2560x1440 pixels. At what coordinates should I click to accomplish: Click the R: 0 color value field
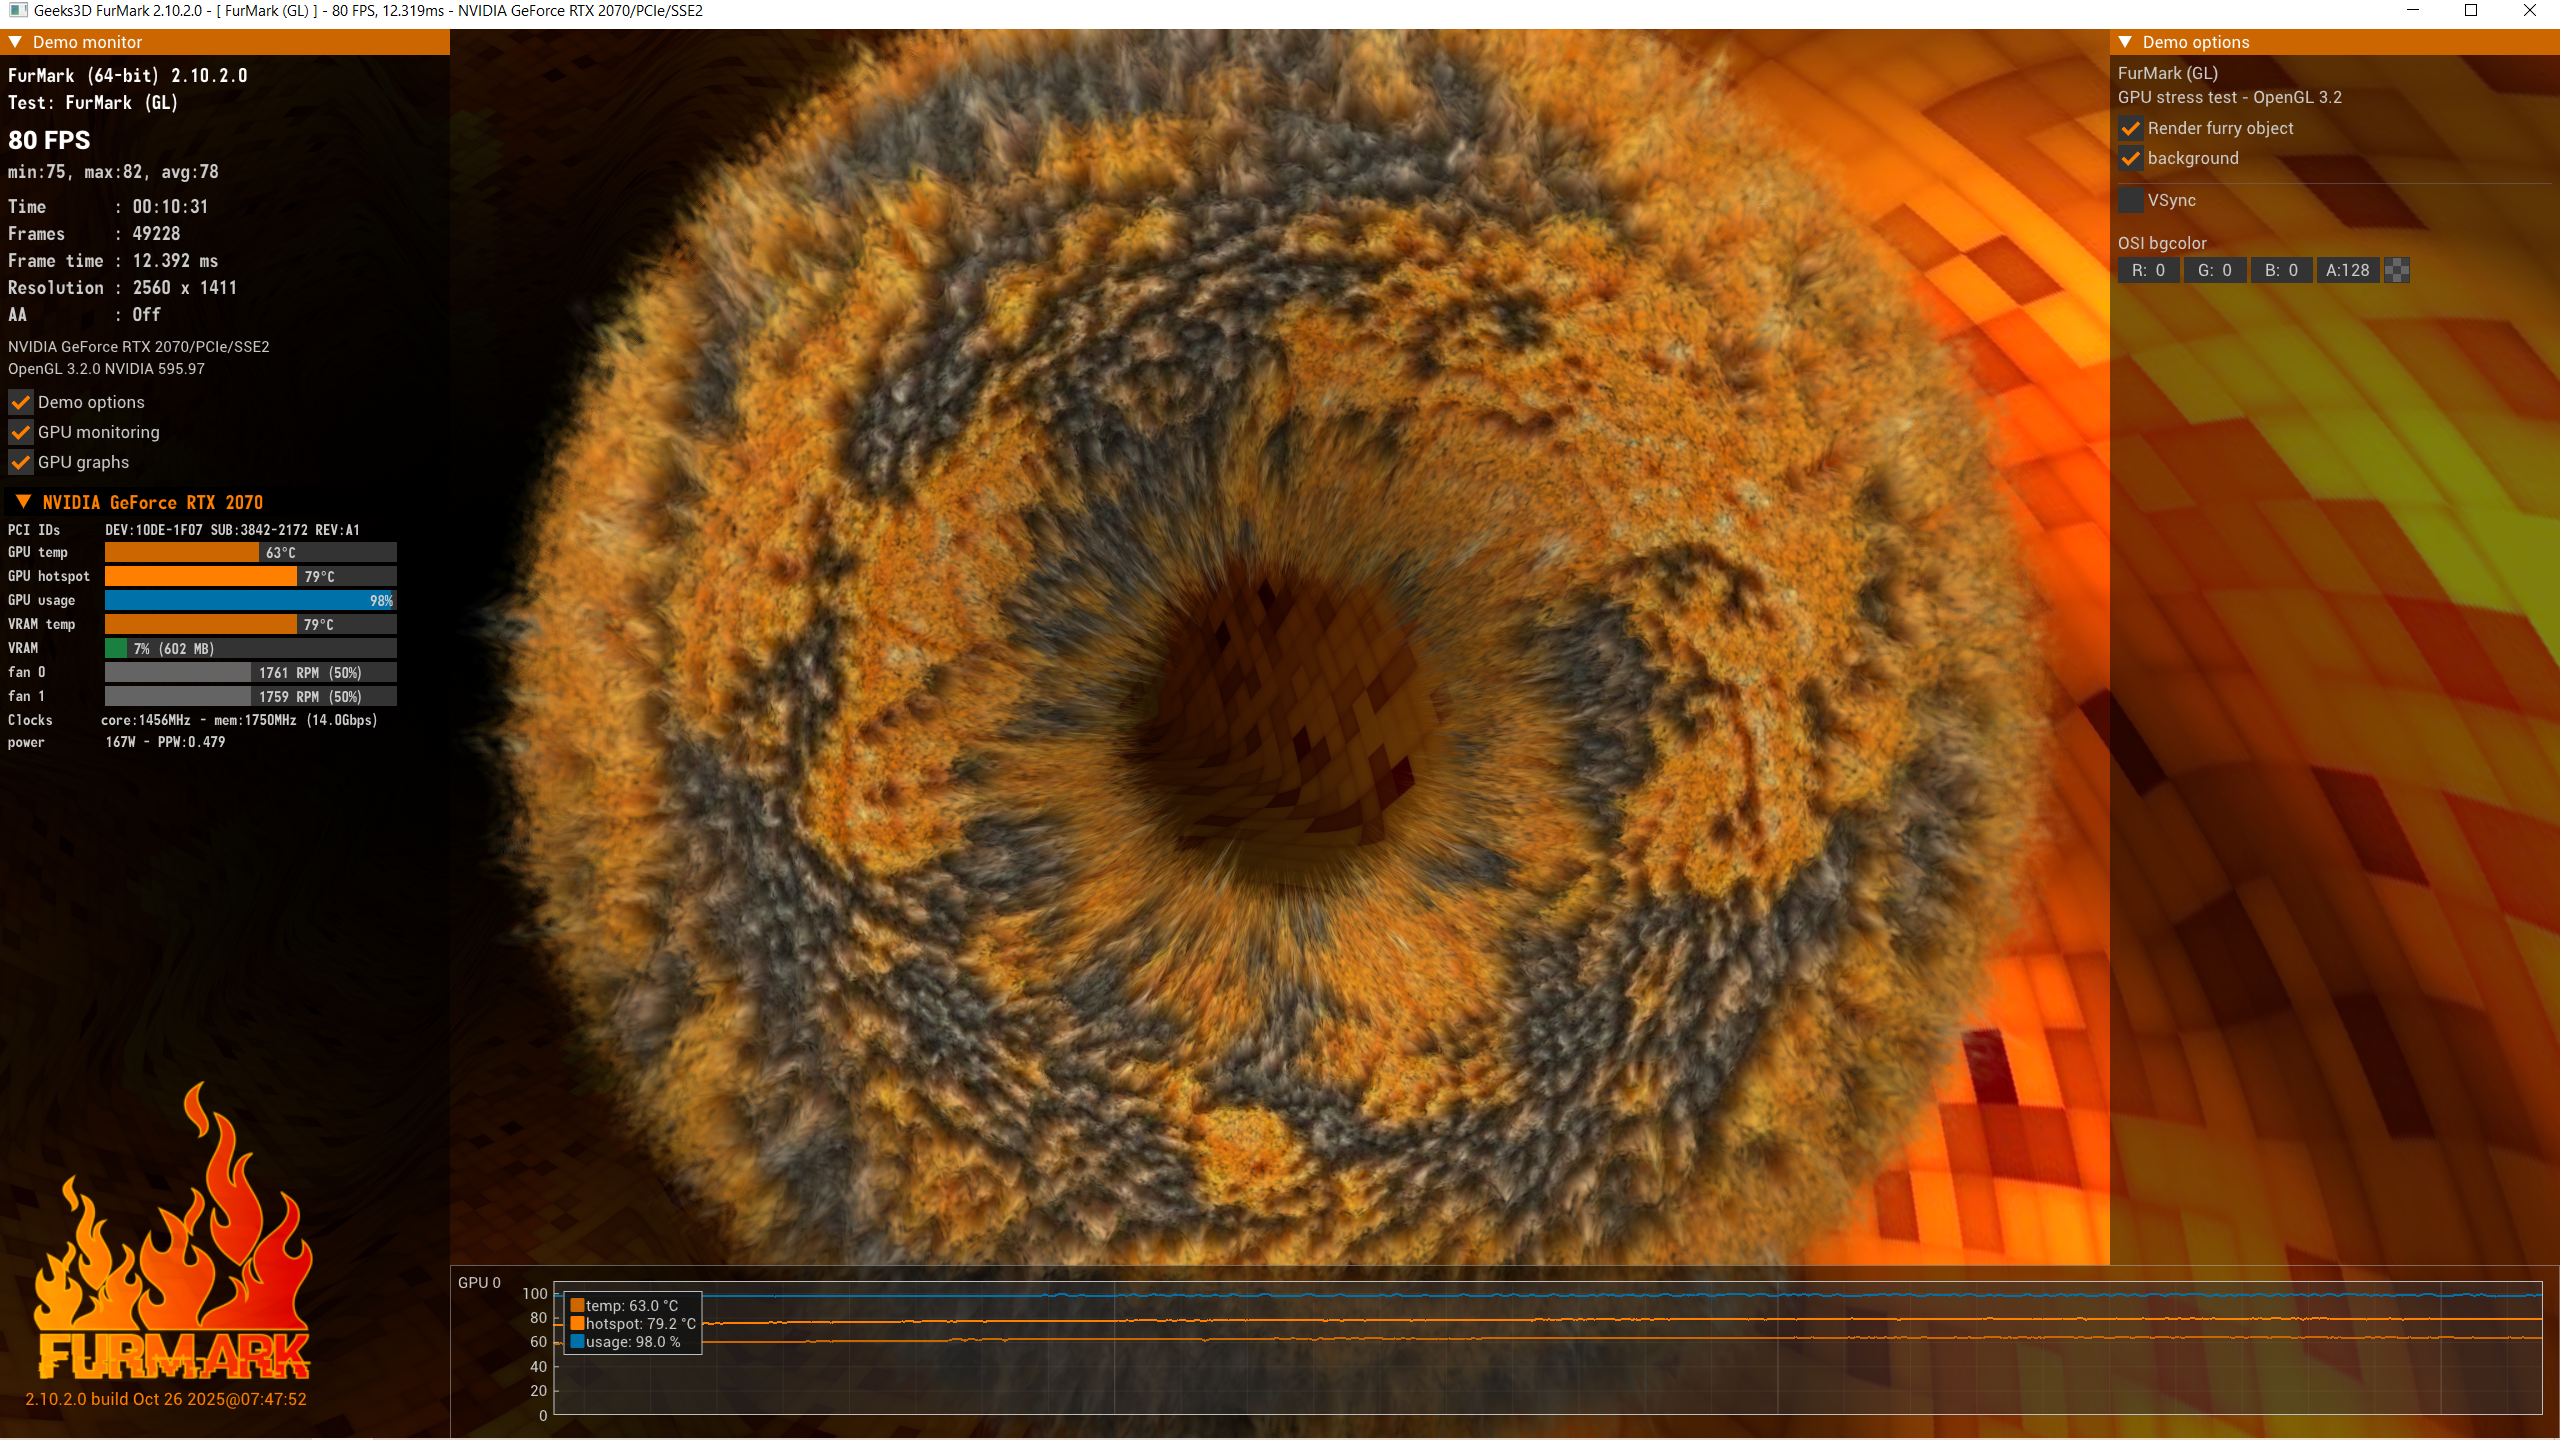click(2148, 270)
